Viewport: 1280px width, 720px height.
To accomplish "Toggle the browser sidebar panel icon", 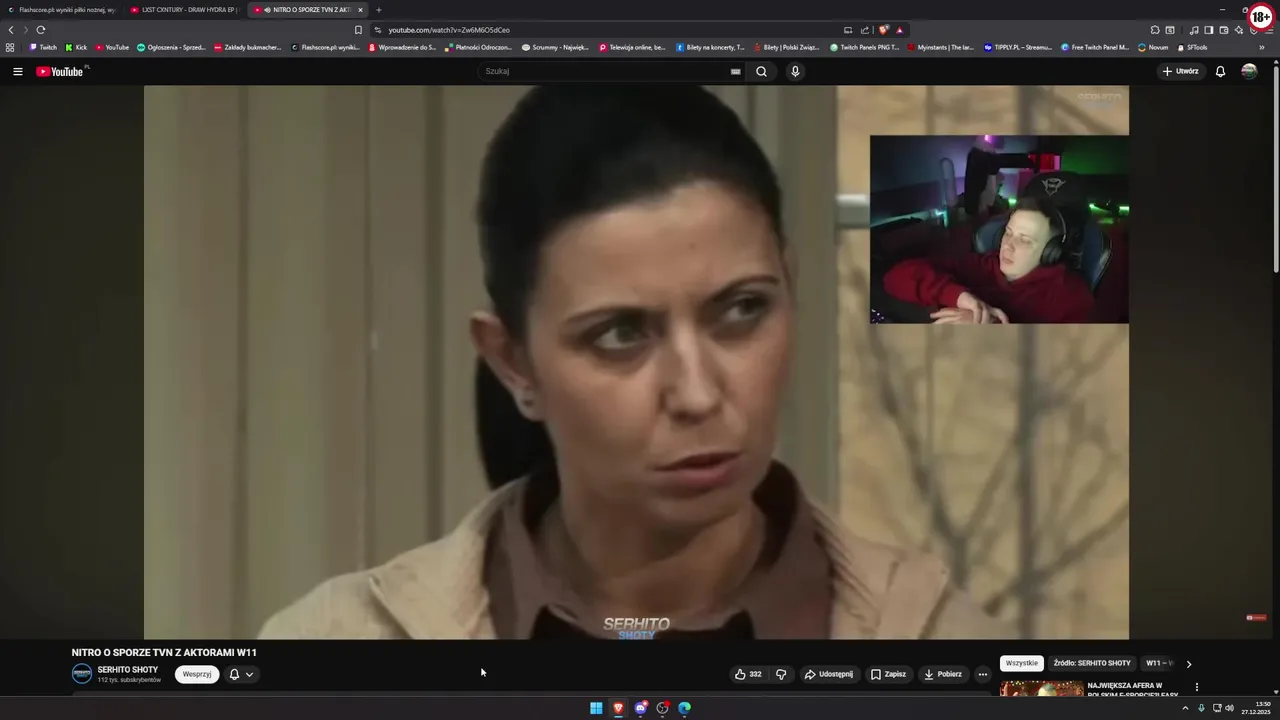I will pyautogui.click(x=1209, y=30).
